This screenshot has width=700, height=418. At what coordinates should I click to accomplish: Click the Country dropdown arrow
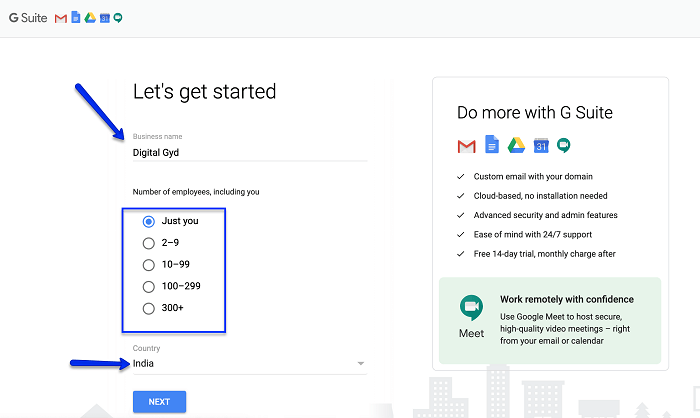point(361,364)
